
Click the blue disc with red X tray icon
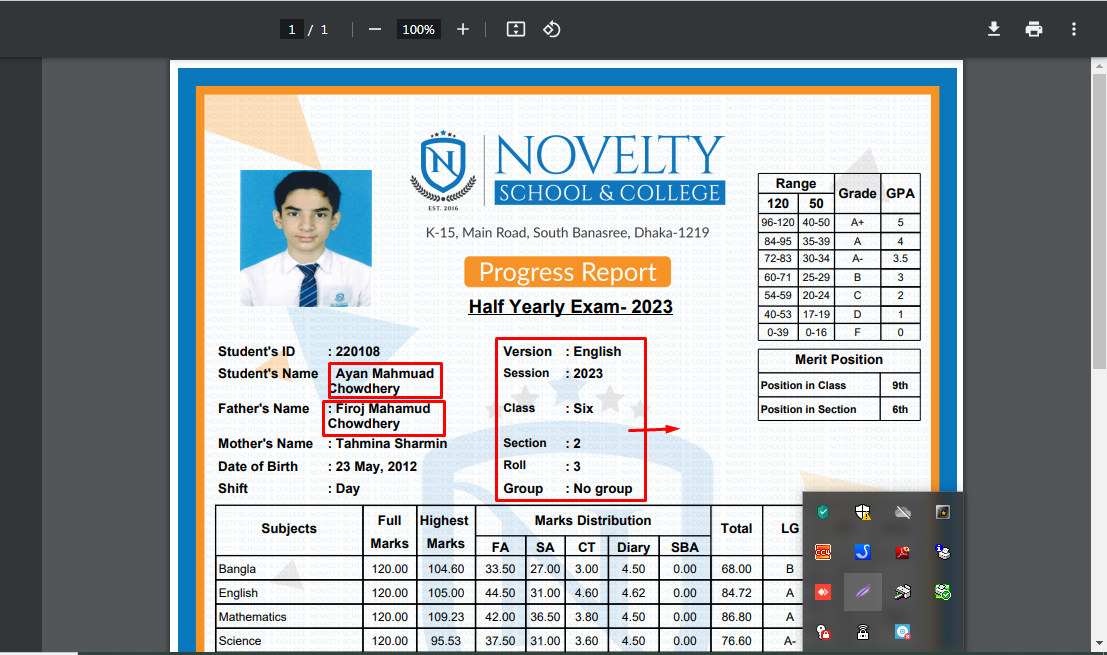point(902,632)
